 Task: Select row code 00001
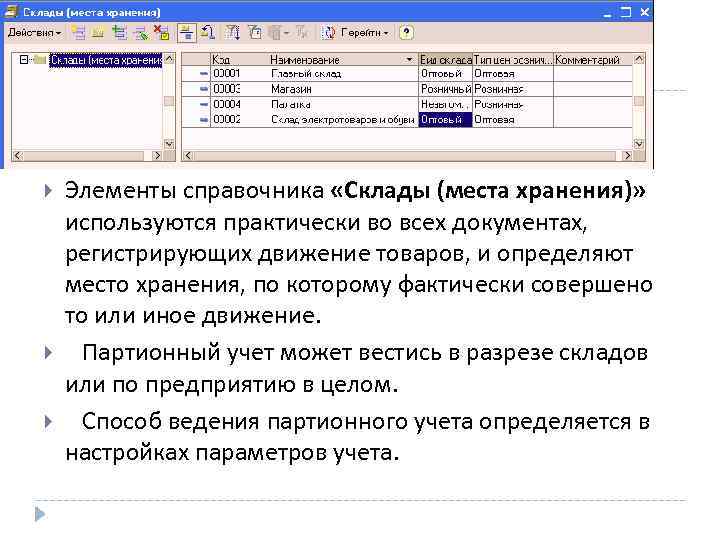coord(227,73)
